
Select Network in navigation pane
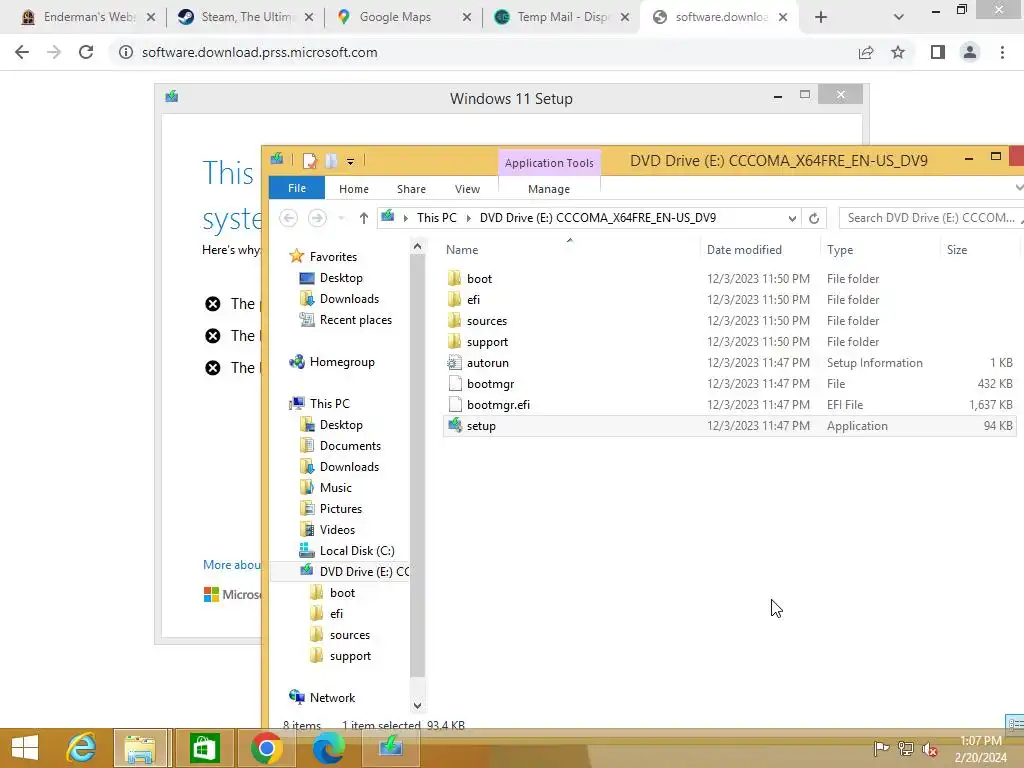pyautogui.click(x=322, y=697)
